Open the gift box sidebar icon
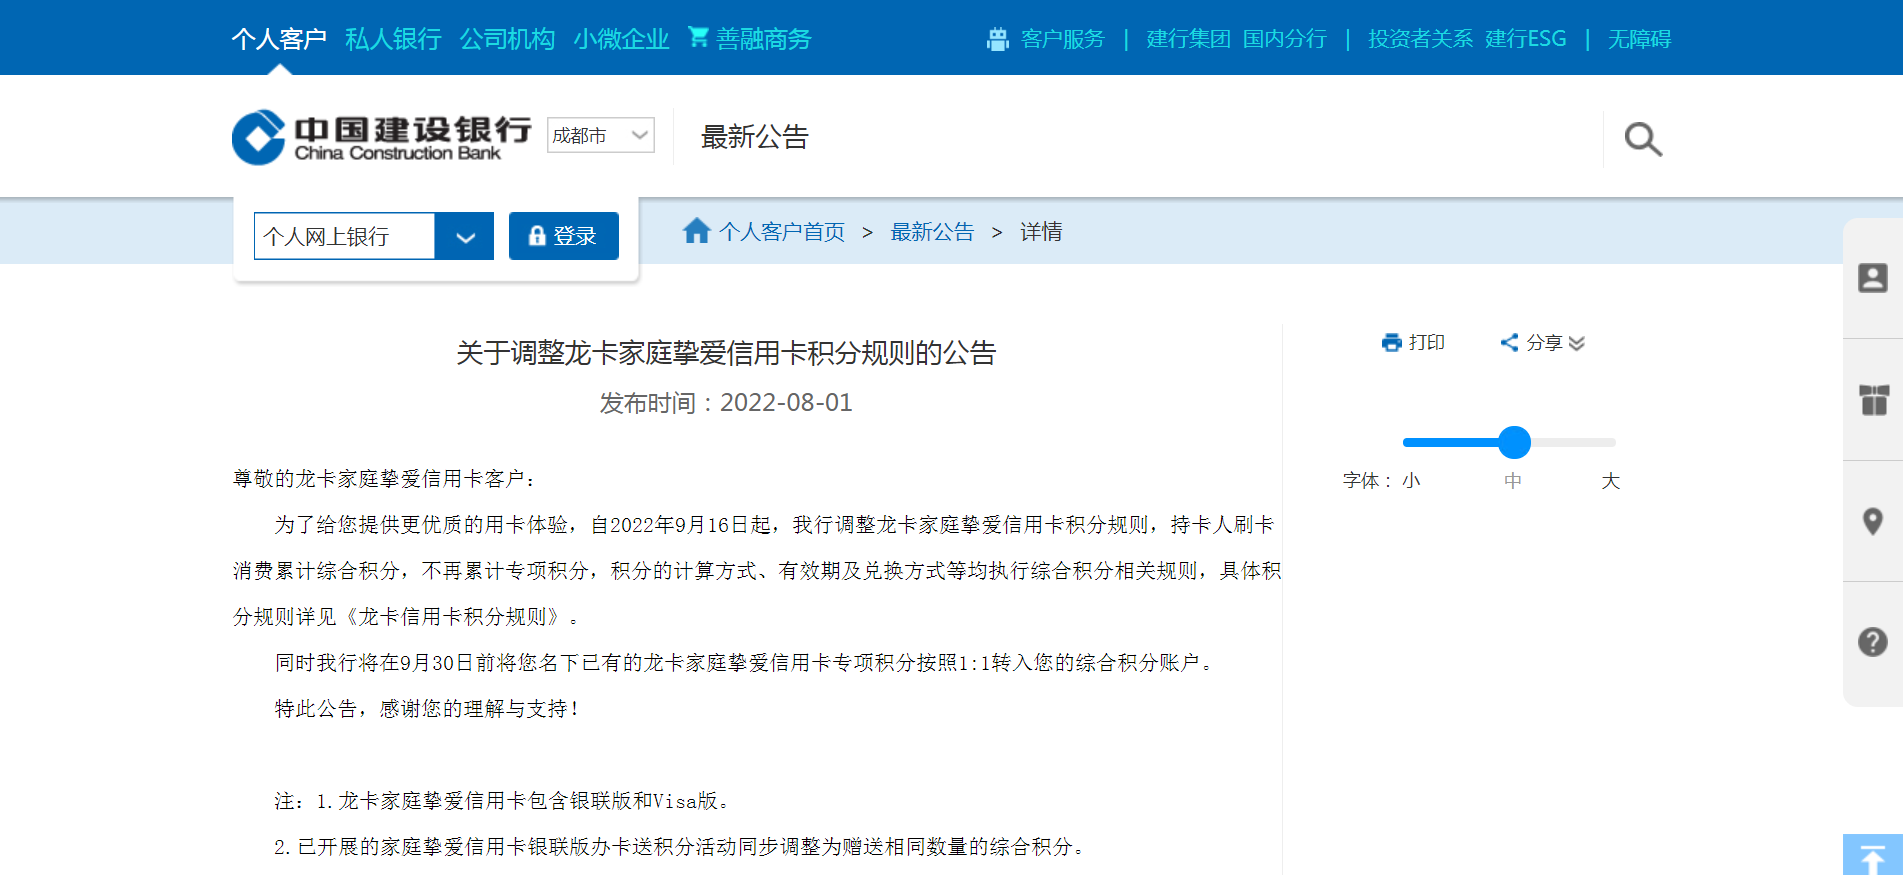This screenshot has height=875, width=1903. tap(1873, 400)
